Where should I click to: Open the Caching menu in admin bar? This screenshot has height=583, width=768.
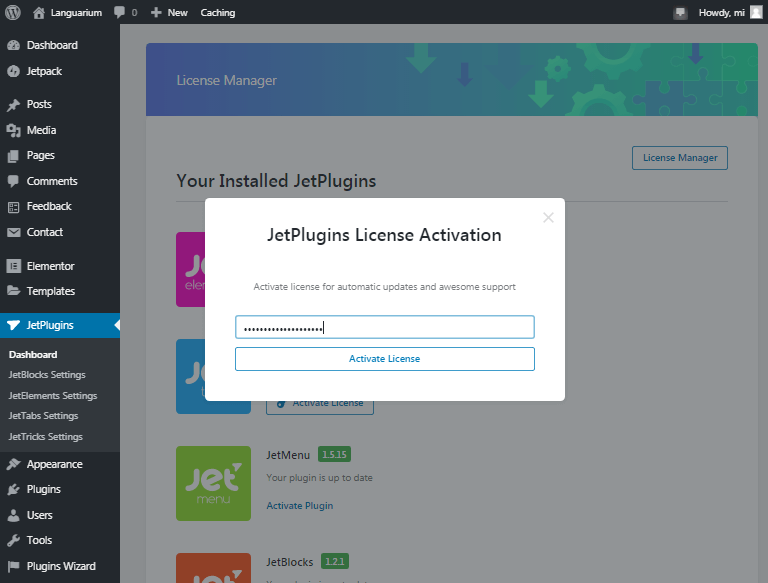tap(217, 12)
